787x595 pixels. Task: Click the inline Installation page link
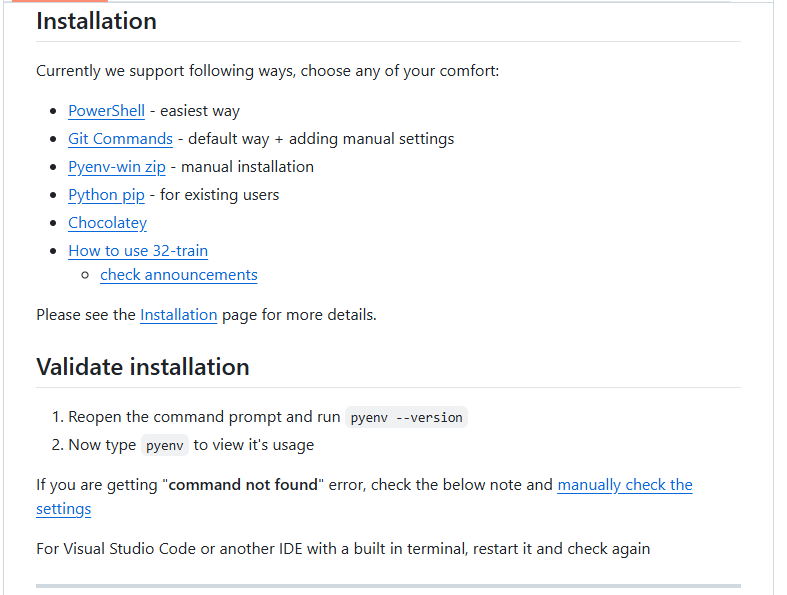point(178,315)
